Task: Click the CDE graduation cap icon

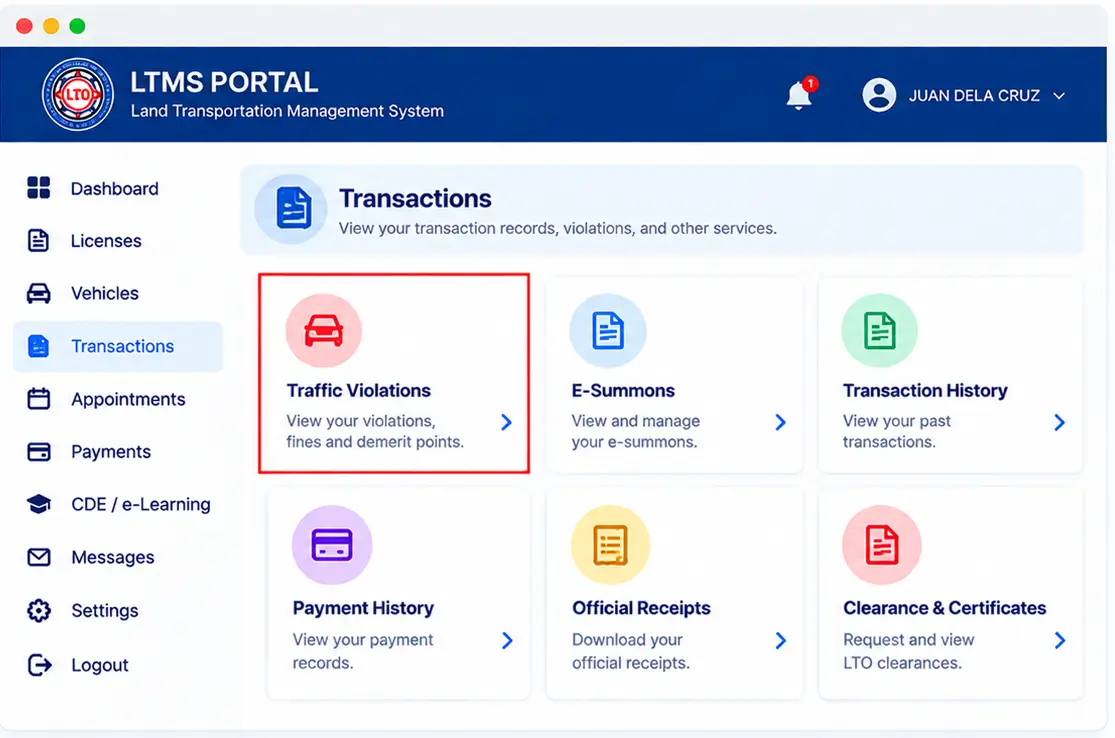Action: [x=38, y=504]
